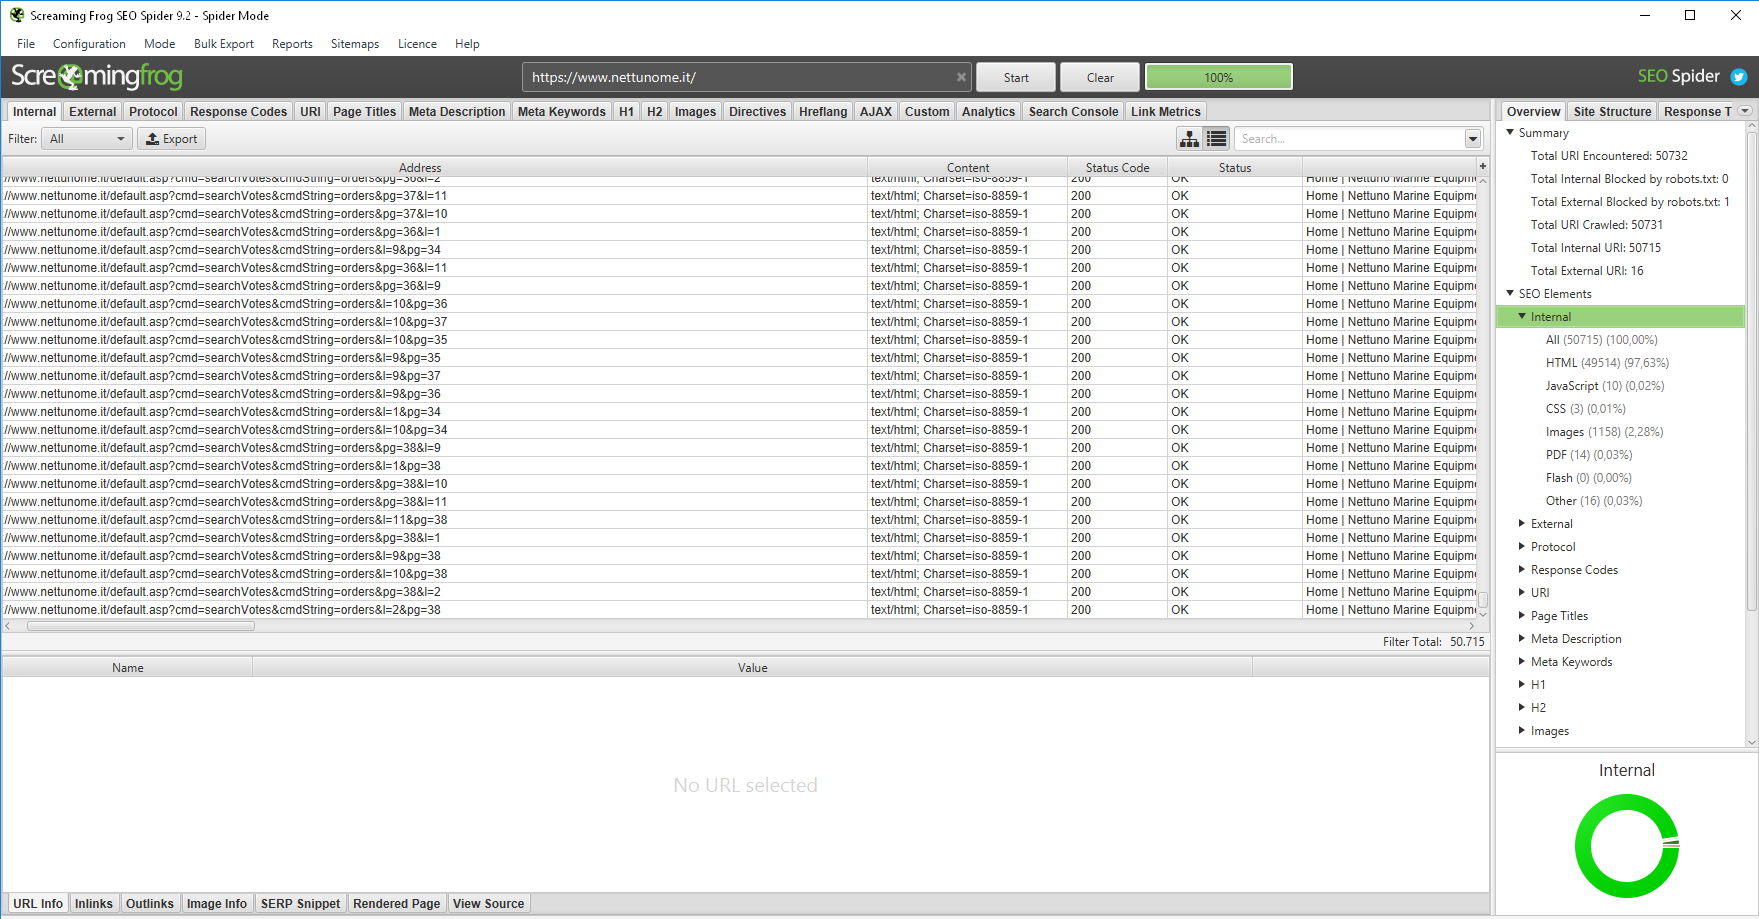Open the Link Metrics tab

click(1165, 111)
